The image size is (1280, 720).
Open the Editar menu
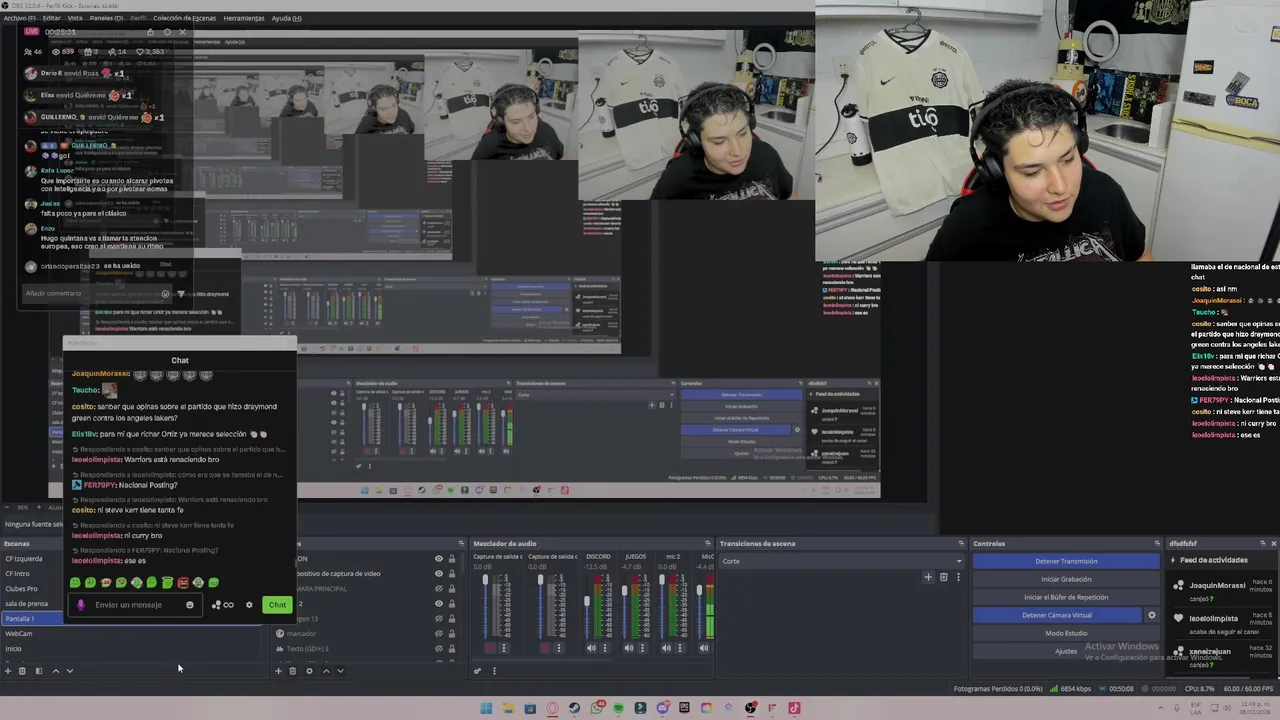pyautogui.click(x=51, y=18)
